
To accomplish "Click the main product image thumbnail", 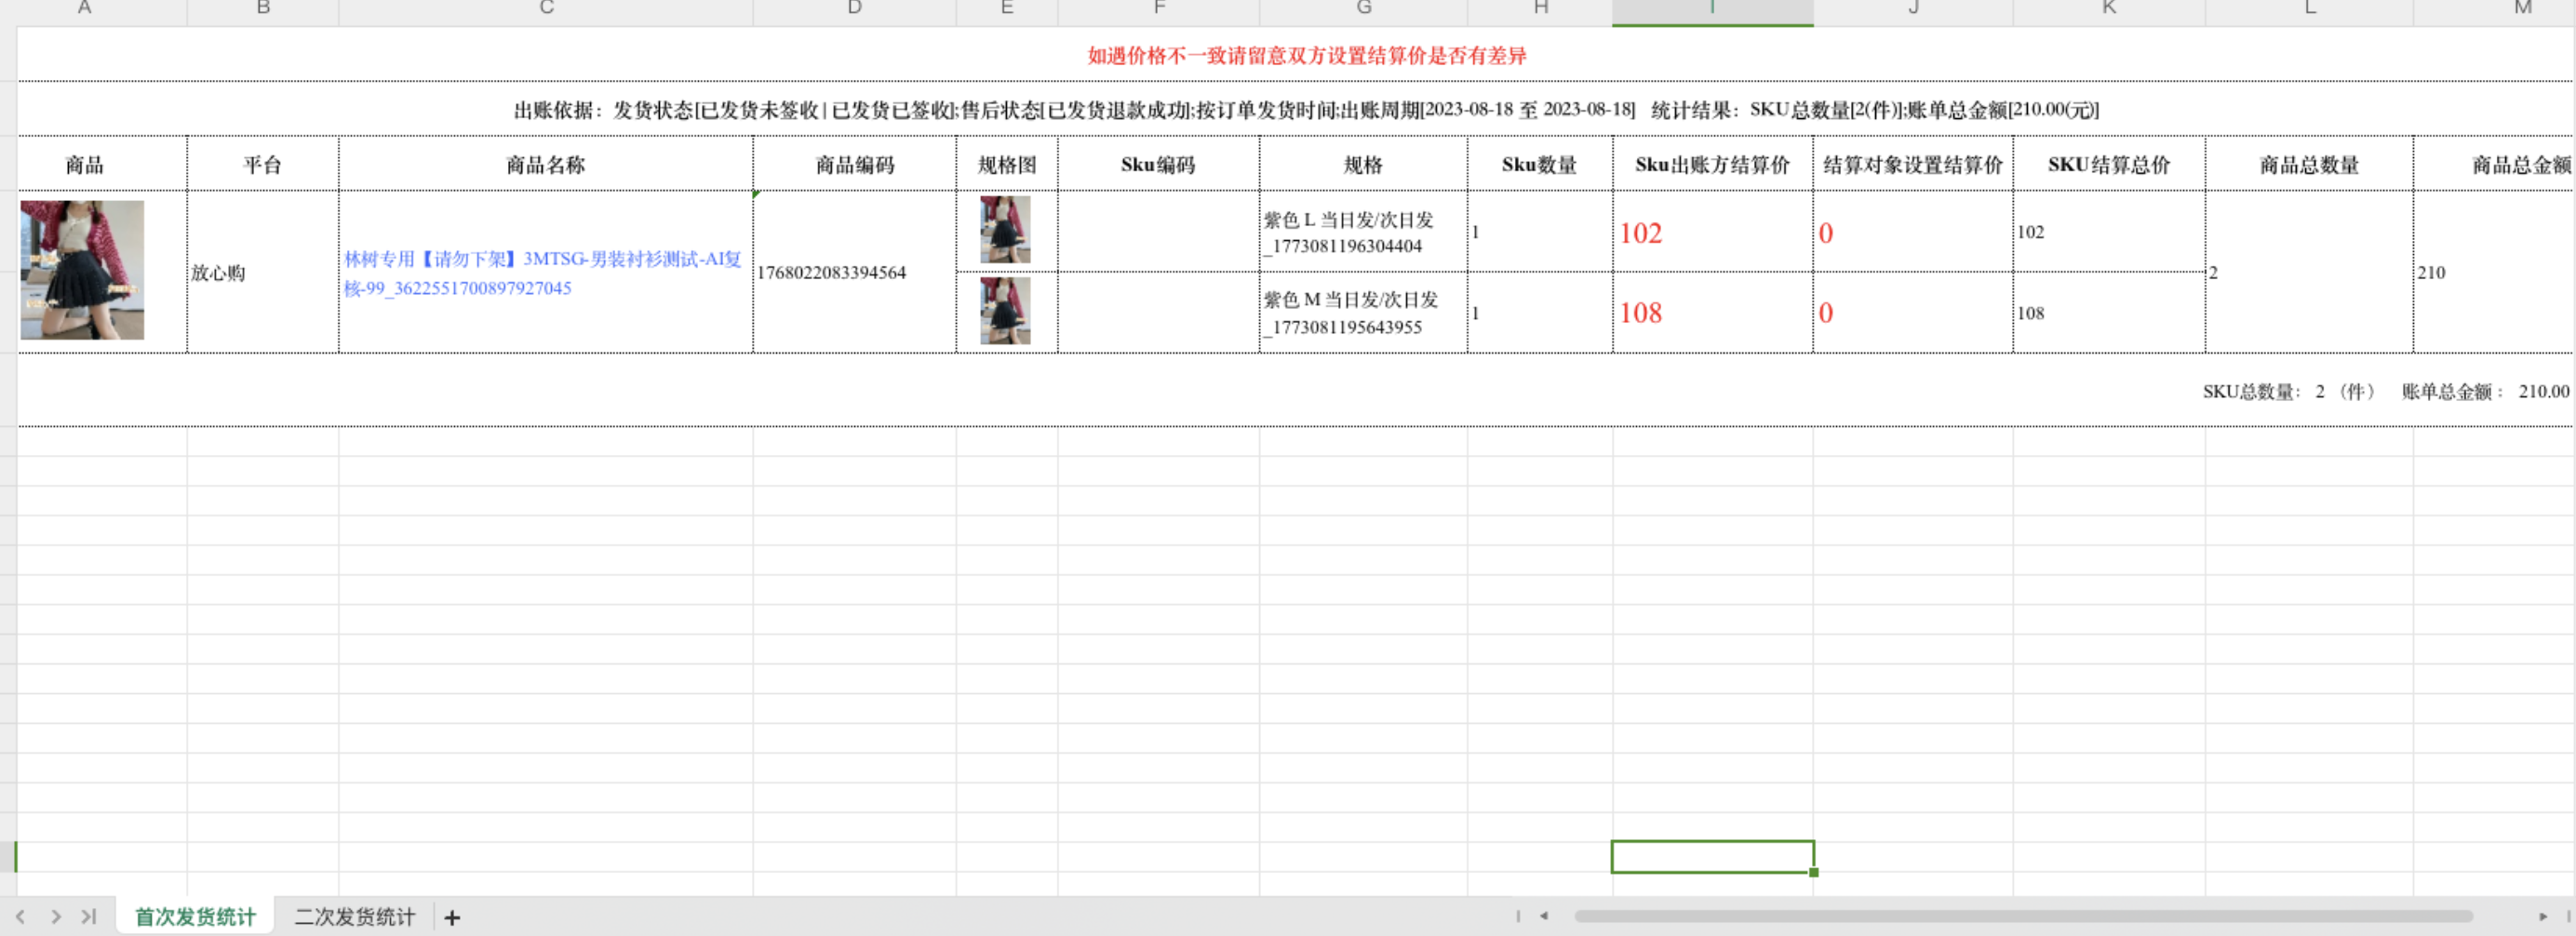I will (82, 270).
